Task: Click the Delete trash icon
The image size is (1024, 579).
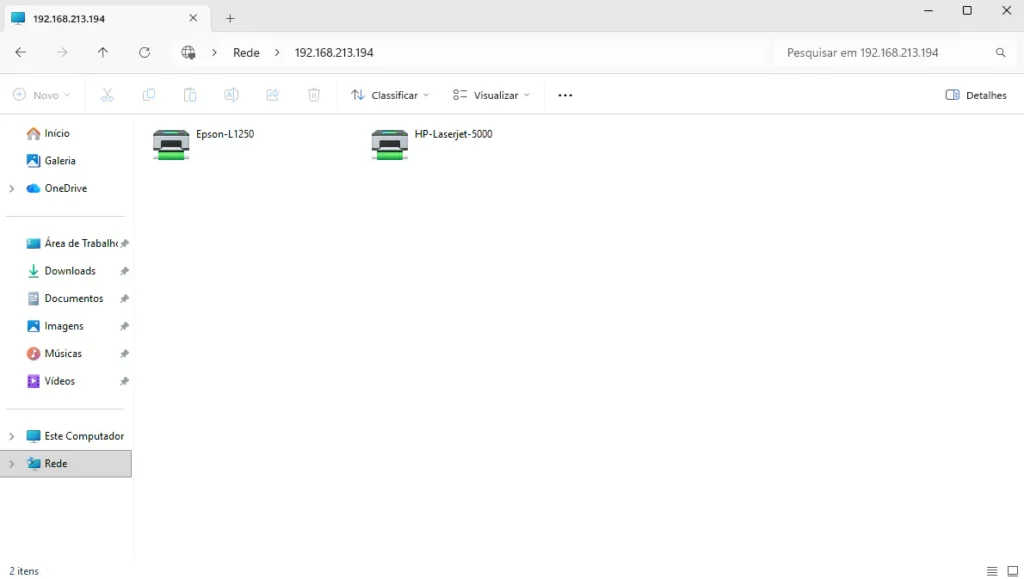Action: 314,95
